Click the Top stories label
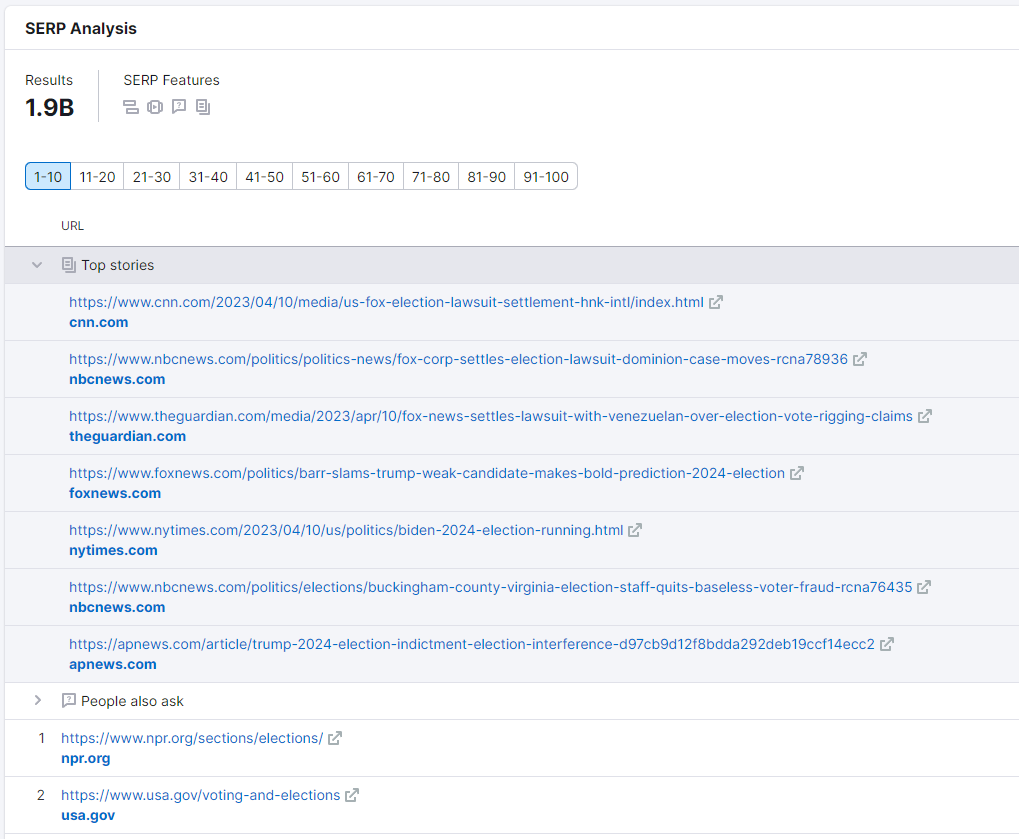The image size is (1019, 839). pyautogui.click(x=118, y=265)
